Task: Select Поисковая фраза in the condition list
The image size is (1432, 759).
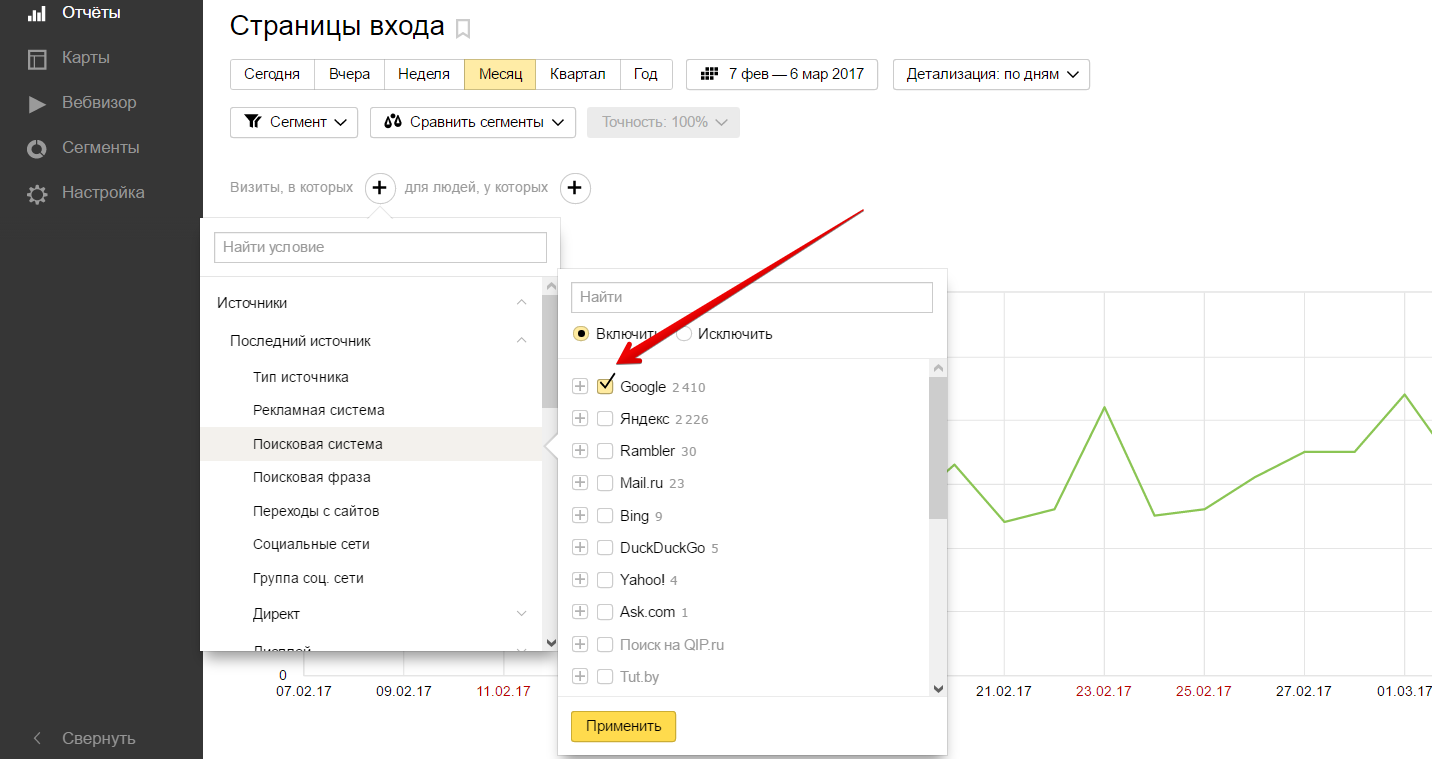Action: (312, 477)
